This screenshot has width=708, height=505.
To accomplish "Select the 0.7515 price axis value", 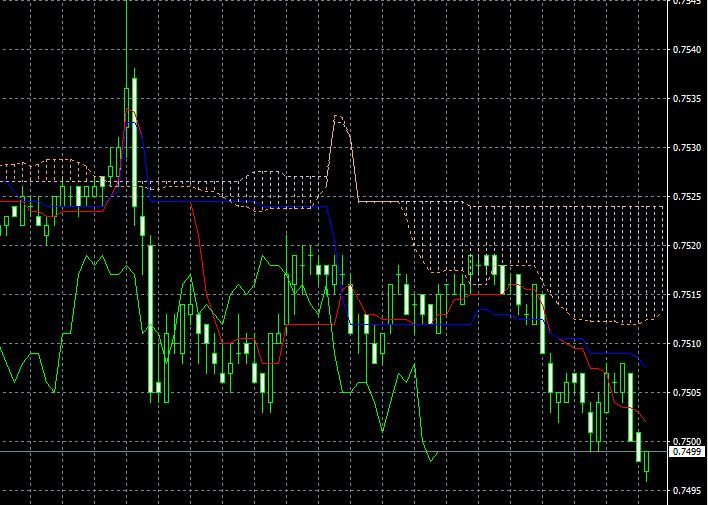I will (687, 295).
